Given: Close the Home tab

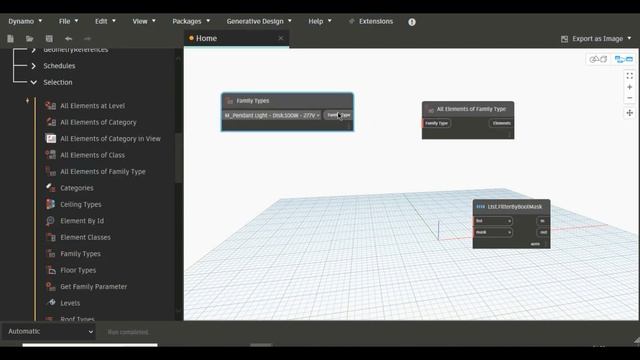Looking at the screenshot, I should click(x=281, y=38).
